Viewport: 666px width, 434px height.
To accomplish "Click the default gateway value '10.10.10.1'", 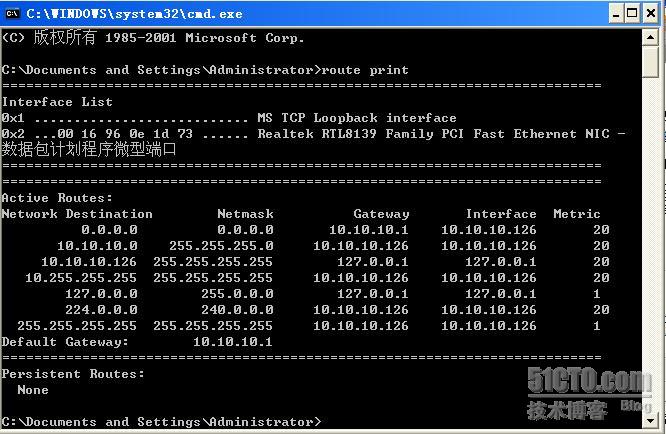I will point(233,342).
